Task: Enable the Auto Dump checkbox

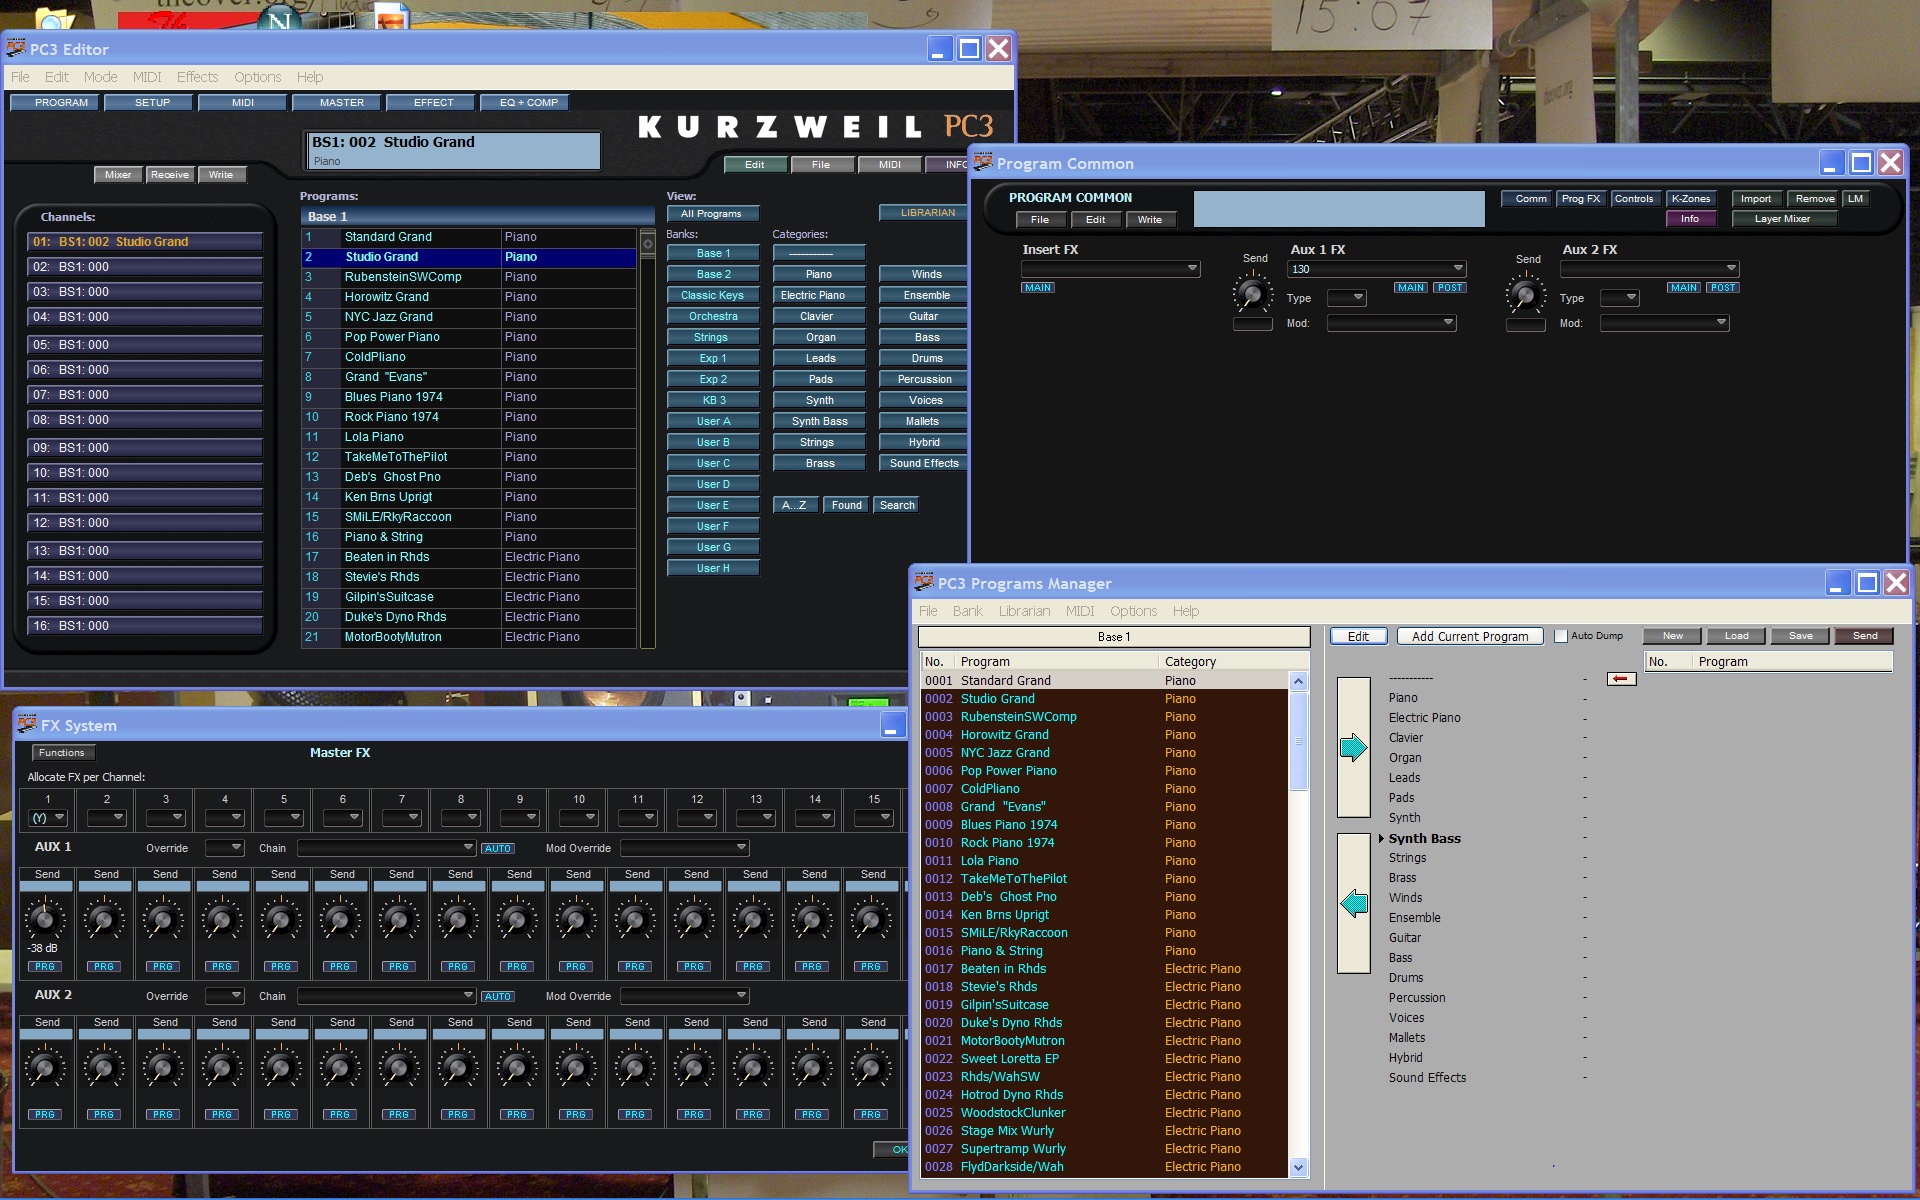Action: (x=1560, y=636)
